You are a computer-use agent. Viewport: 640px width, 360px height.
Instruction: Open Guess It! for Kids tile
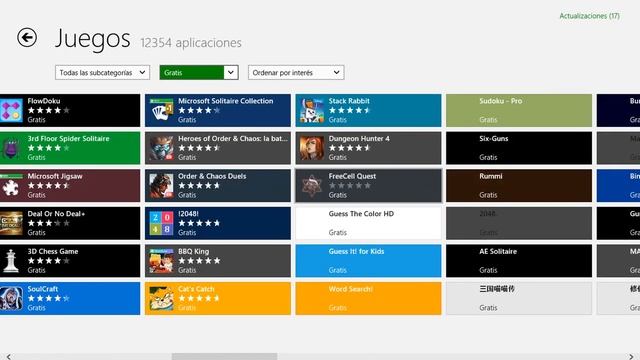click(368, 260)
